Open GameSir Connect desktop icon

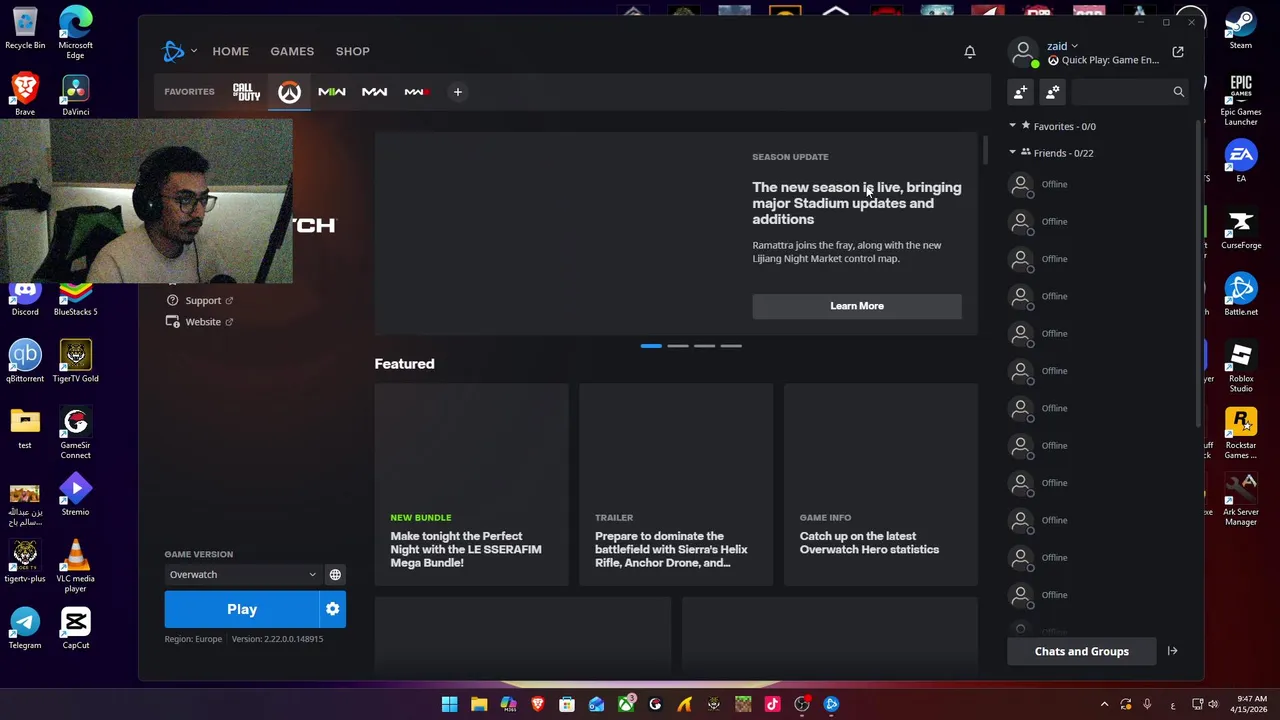coord(75,433)
